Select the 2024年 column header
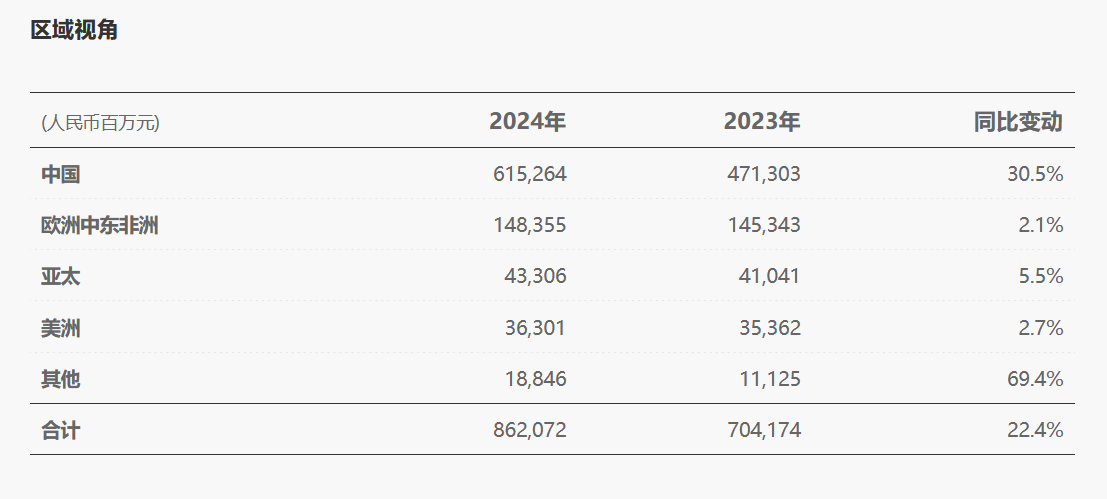 click(527, 122)
